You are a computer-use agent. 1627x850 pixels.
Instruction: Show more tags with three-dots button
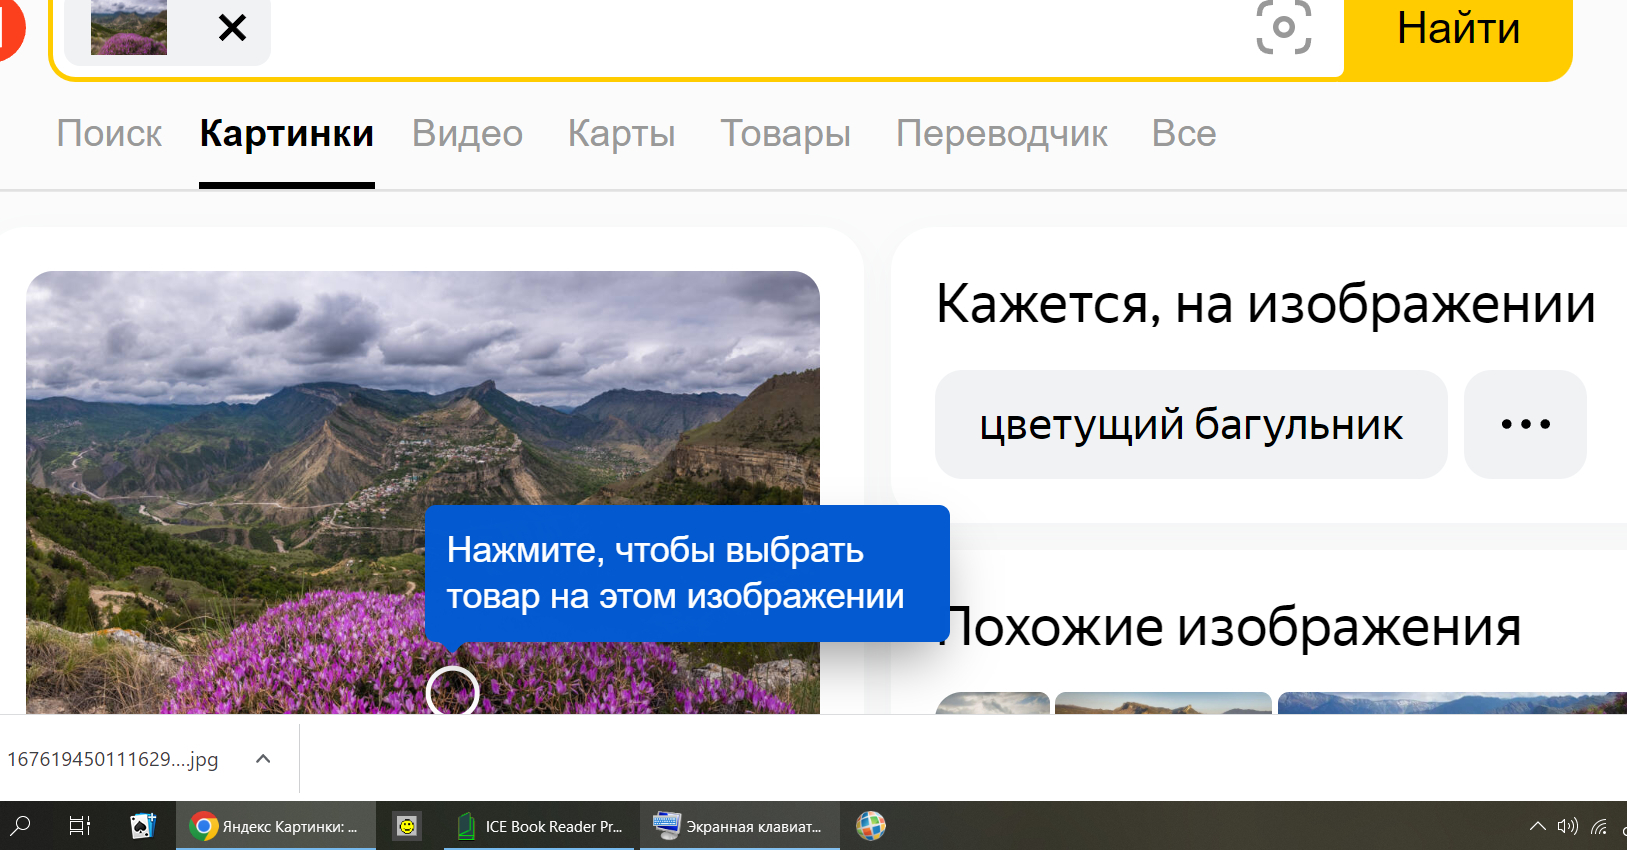coord(1525,425)
